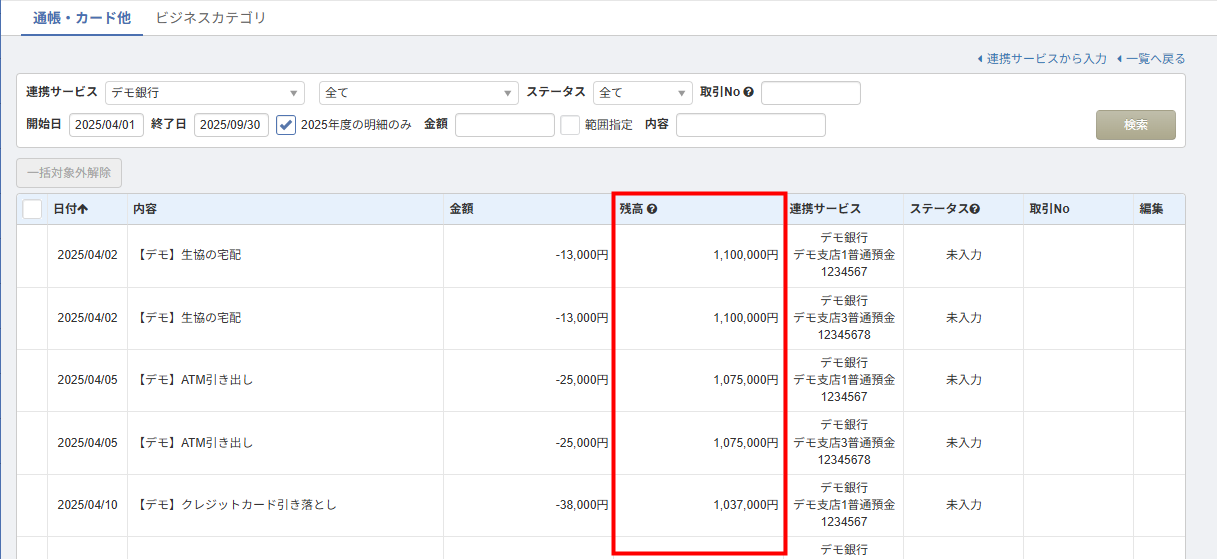Open ステータス filter dropdown
This screenshot has width=1217, height=559.
point(642,93)
